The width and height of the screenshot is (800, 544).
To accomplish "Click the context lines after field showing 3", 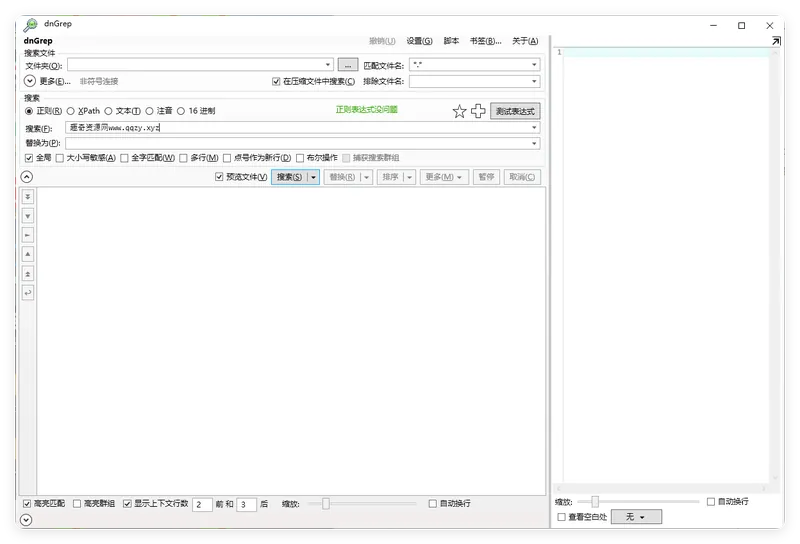I will click(246, 505).
